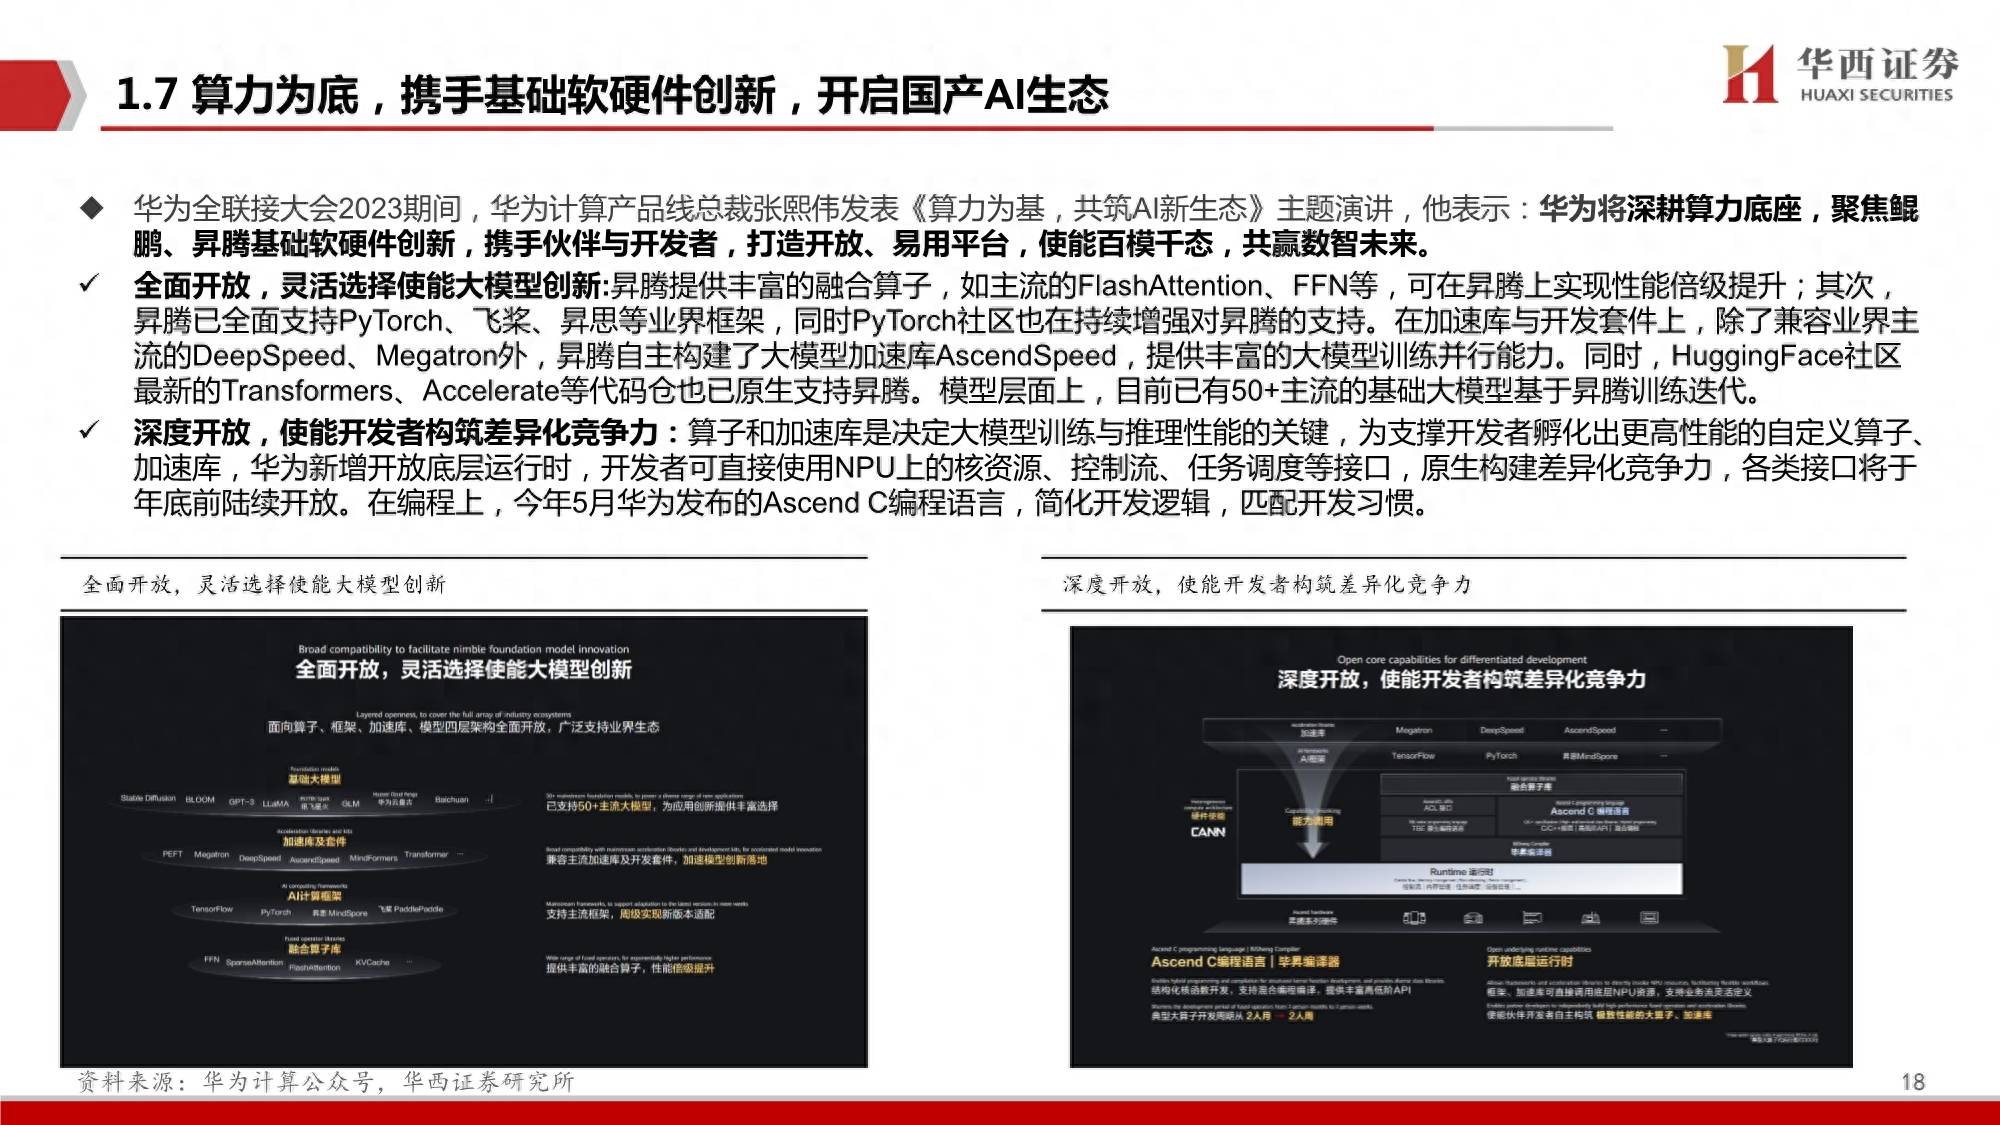The image size is (2000, 1125).
Task: Click the diamond bullet before 华为全联接大会2023
Action: pos(92,208)
